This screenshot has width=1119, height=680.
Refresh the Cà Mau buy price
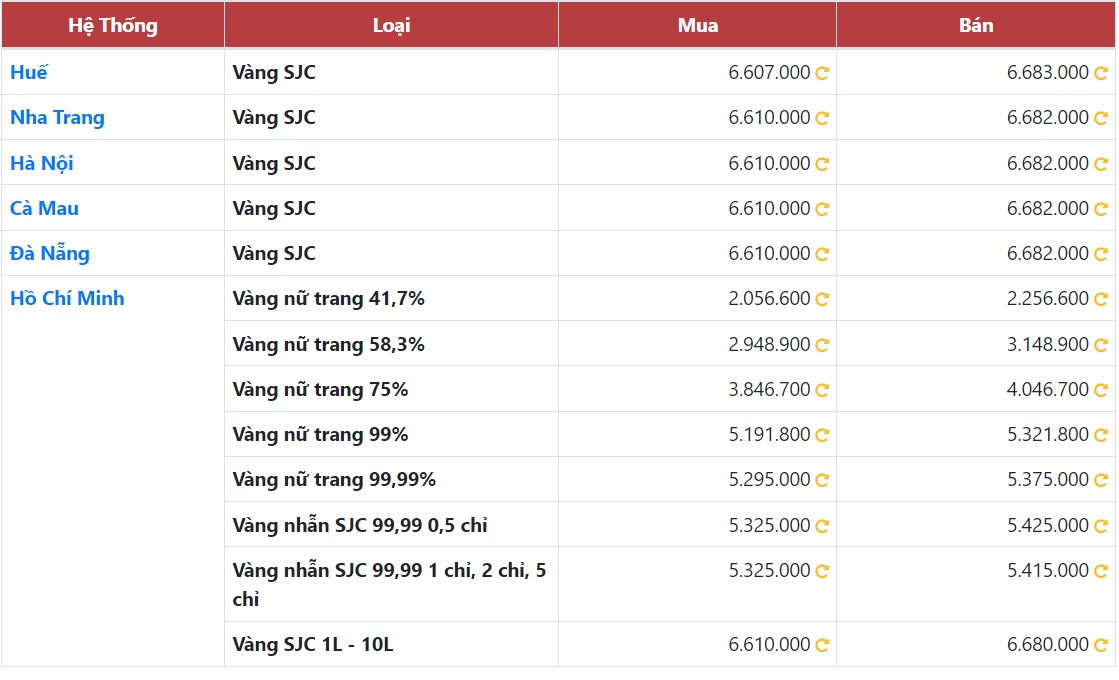tap(822, 209)
